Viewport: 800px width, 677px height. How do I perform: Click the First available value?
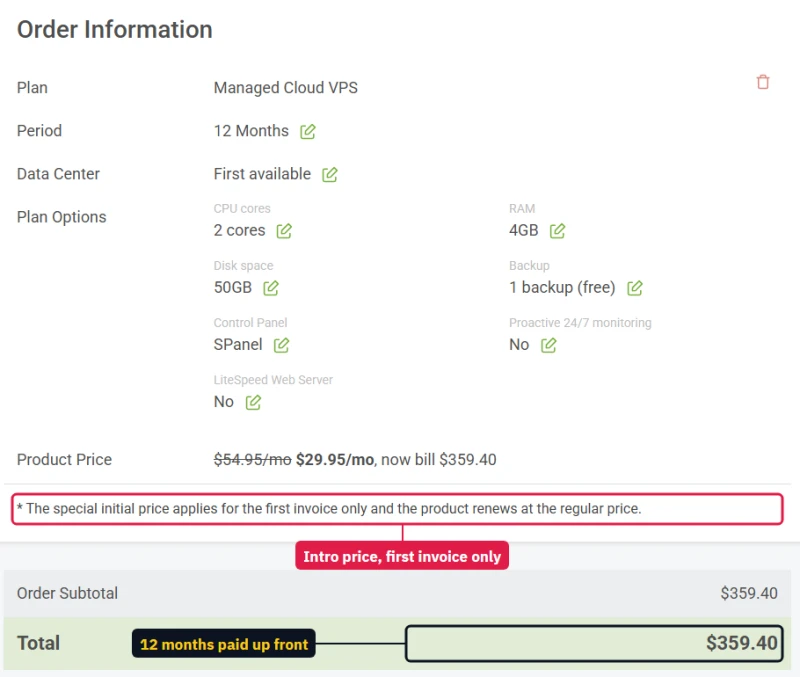click(x=262, y=174)
